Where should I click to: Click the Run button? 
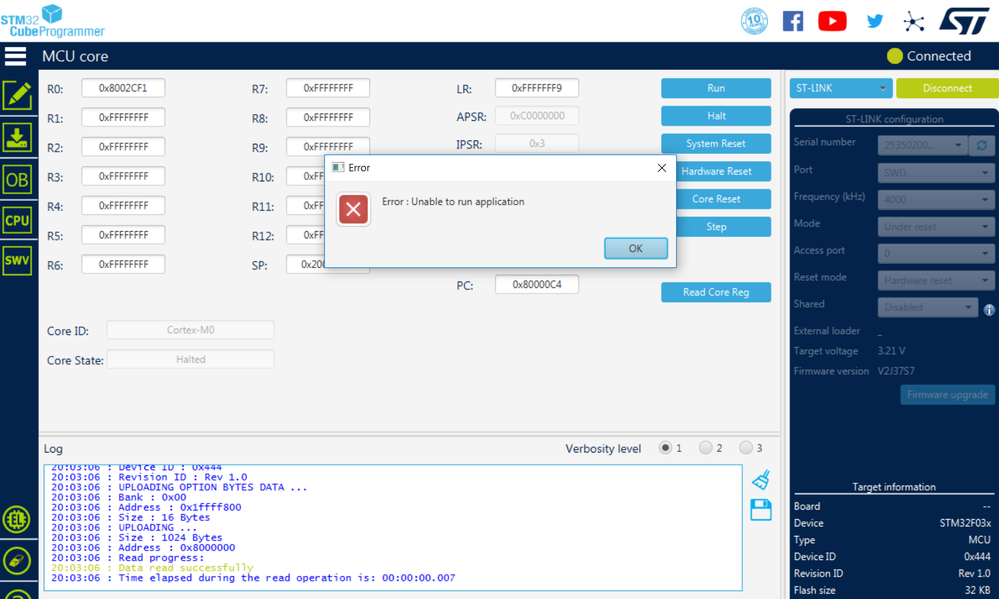pos(716,88)
